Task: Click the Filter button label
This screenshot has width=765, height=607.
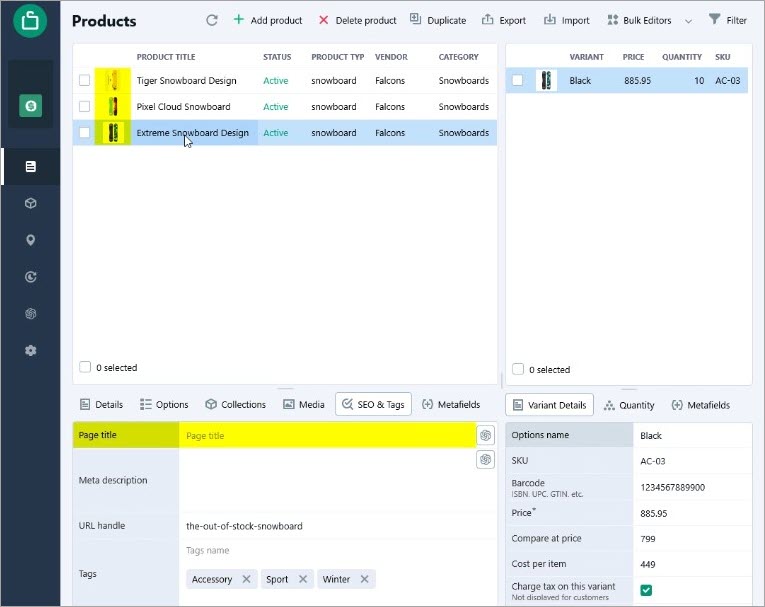Action: tap(737, 20)
